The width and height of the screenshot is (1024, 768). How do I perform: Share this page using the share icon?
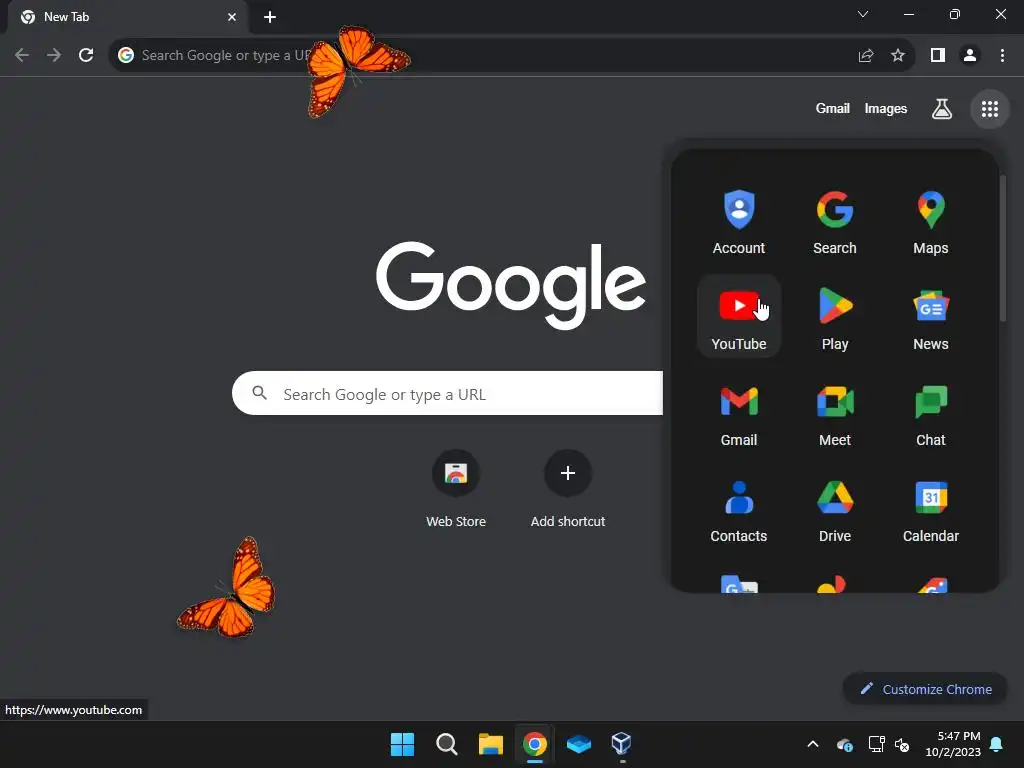tap(866, 56)
